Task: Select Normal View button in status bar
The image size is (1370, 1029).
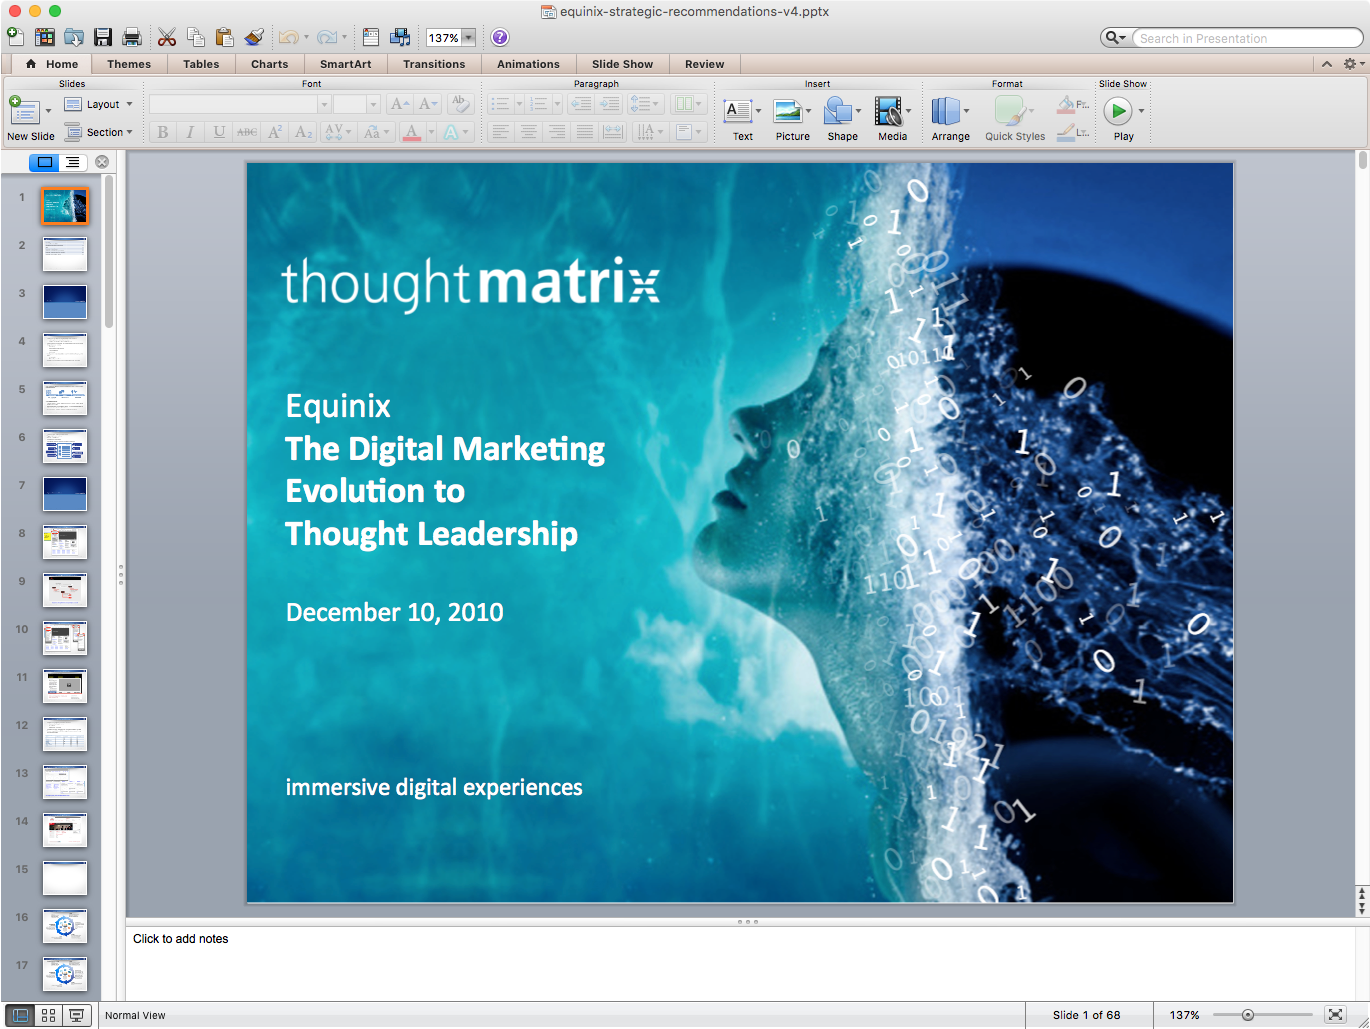Action: [x=20, y=1015]
